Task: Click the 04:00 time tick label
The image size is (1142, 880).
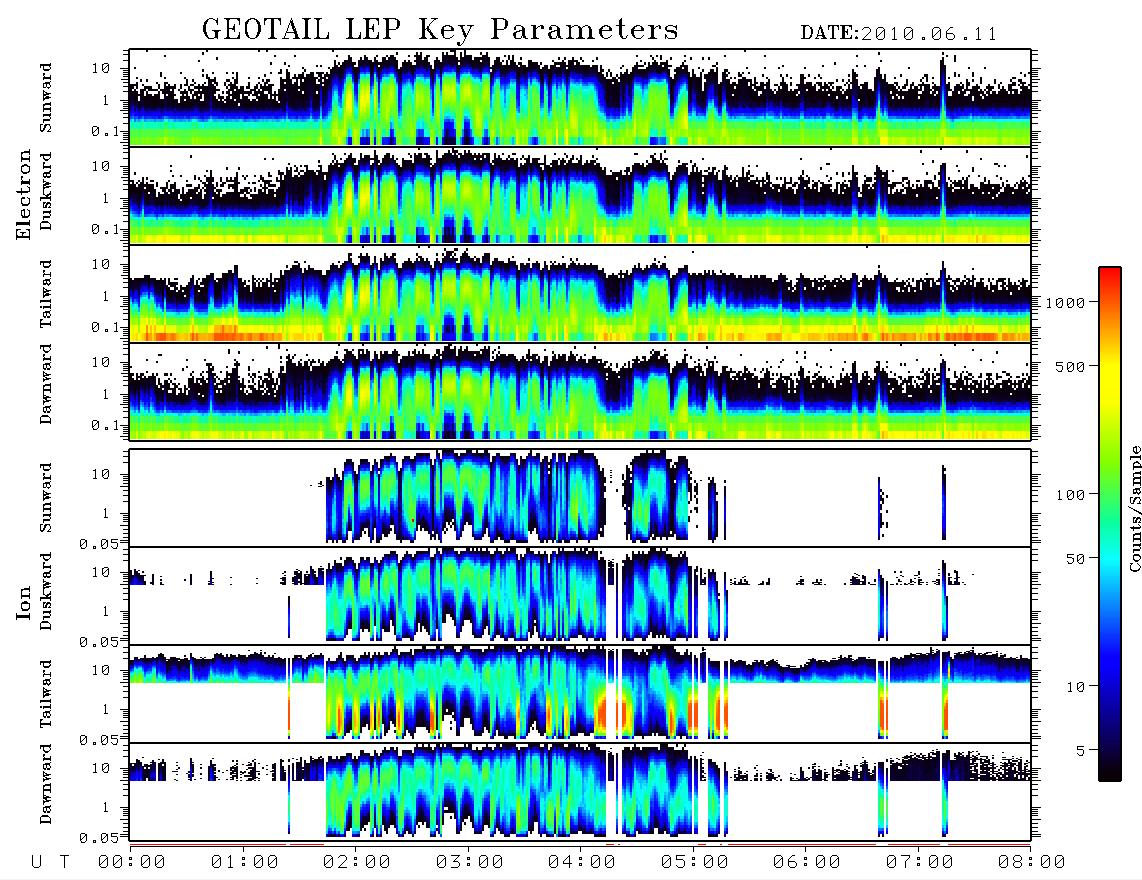Action: click(581, 862)
